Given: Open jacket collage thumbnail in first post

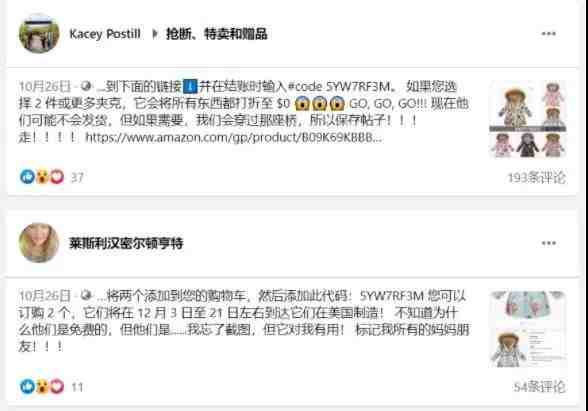Looking at the screenshot, I should tap(528, 119).
